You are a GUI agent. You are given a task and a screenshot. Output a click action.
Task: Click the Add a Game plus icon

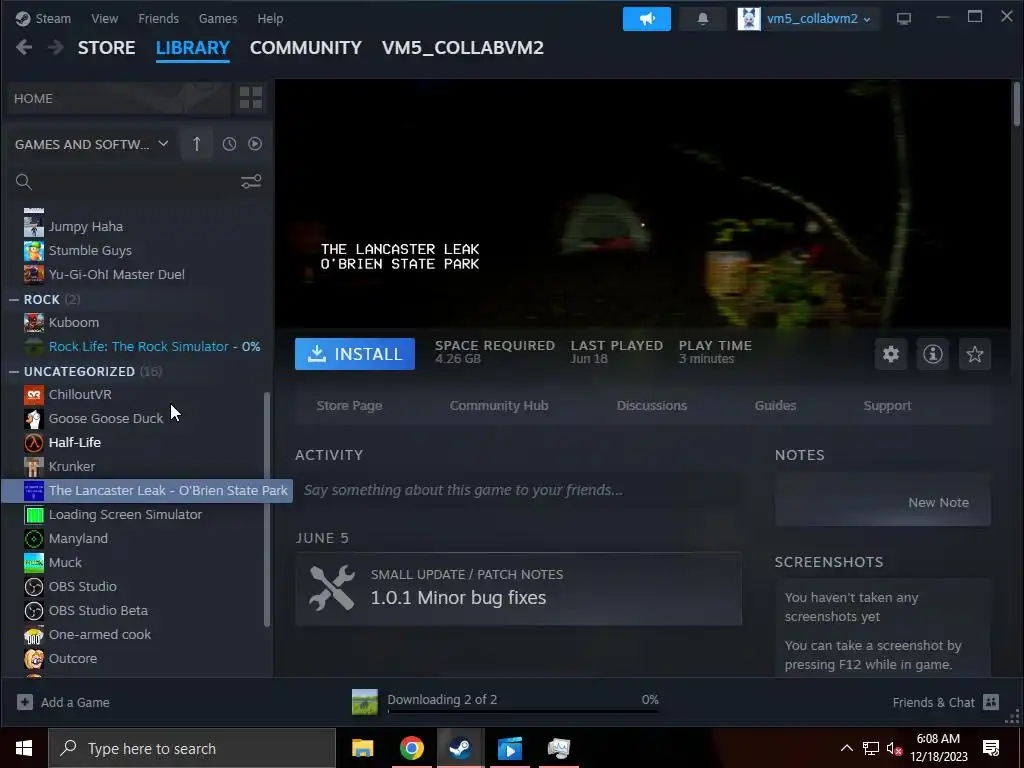click(x=25, y=702)
